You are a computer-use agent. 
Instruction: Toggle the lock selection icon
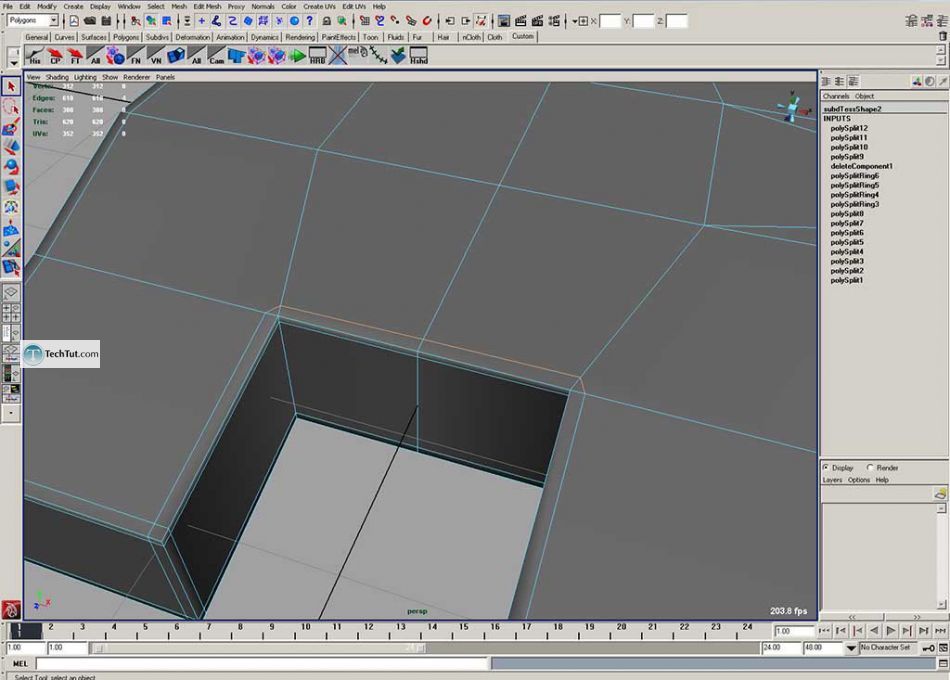[x=327, y=21]
